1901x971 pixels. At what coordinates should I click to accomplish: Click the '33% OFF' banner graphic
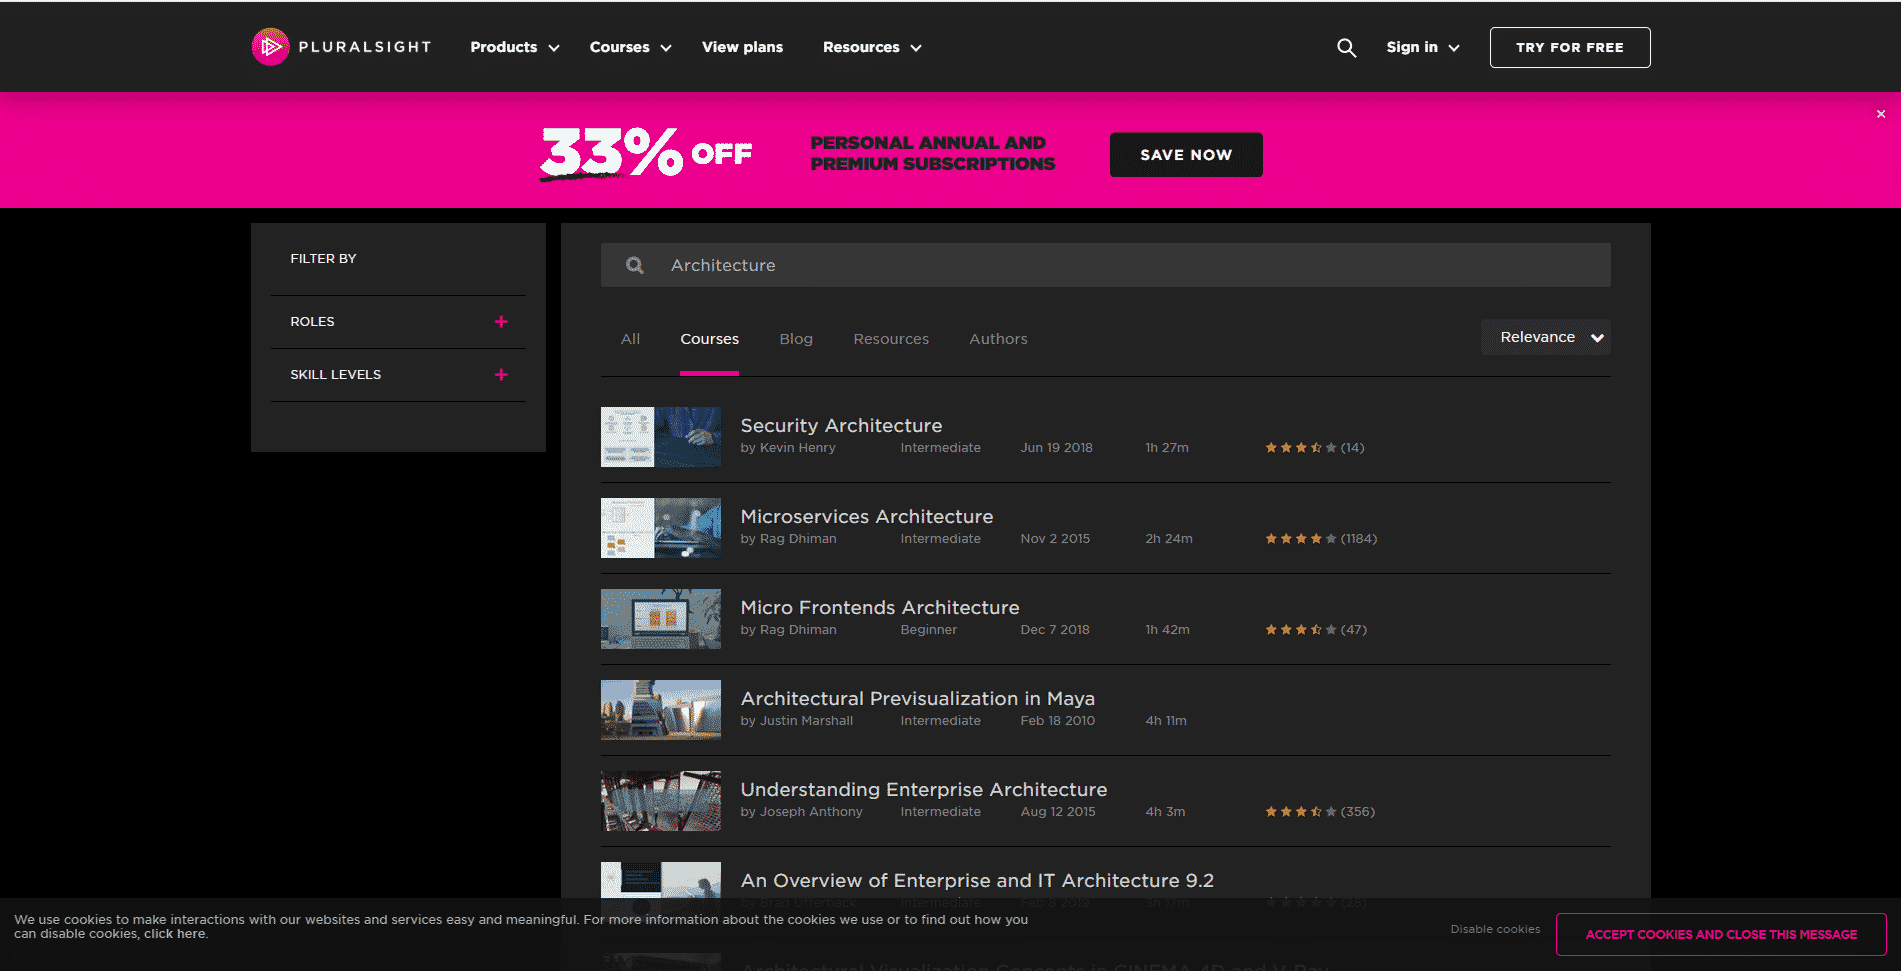pyautogui.click(x=646, y=154)
